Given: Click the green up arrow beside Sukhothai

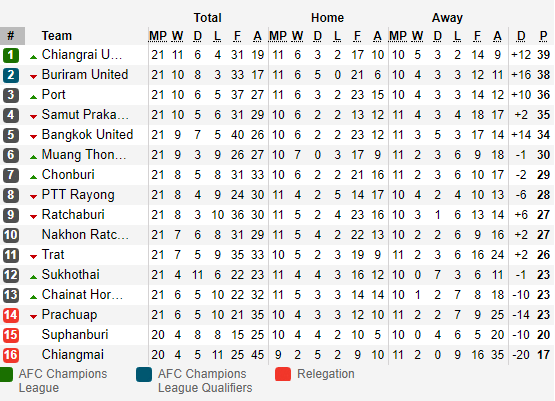Looking at the screenshot, I should [x=34, y=277].
